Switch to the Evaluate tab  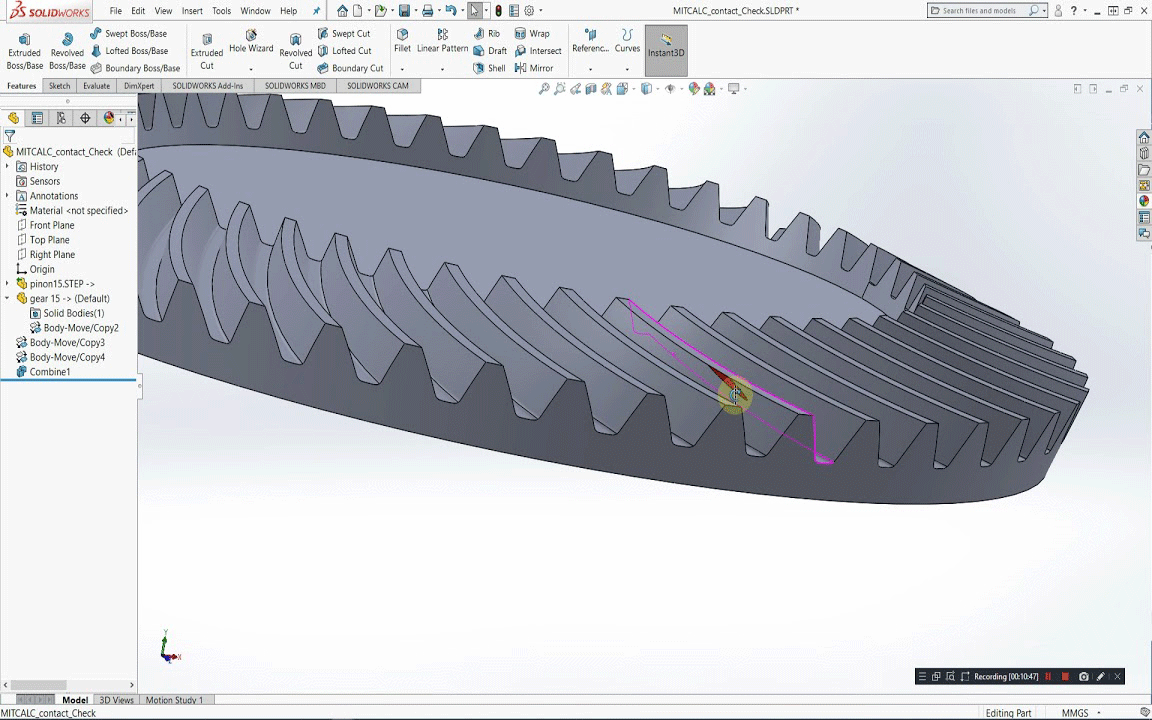(x=96, y=86)
